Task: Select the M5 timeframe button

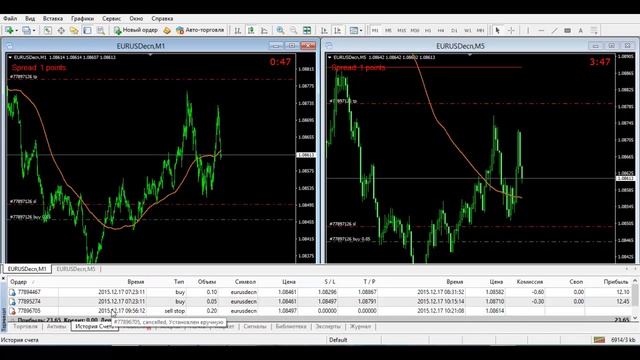Action: click(x=388, y=30)
